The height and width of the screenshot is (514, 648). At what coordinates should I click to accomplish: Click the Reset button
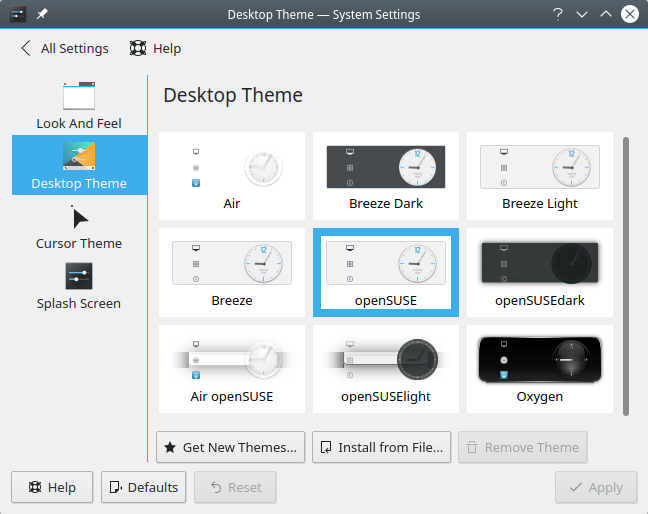pos(235,487)
